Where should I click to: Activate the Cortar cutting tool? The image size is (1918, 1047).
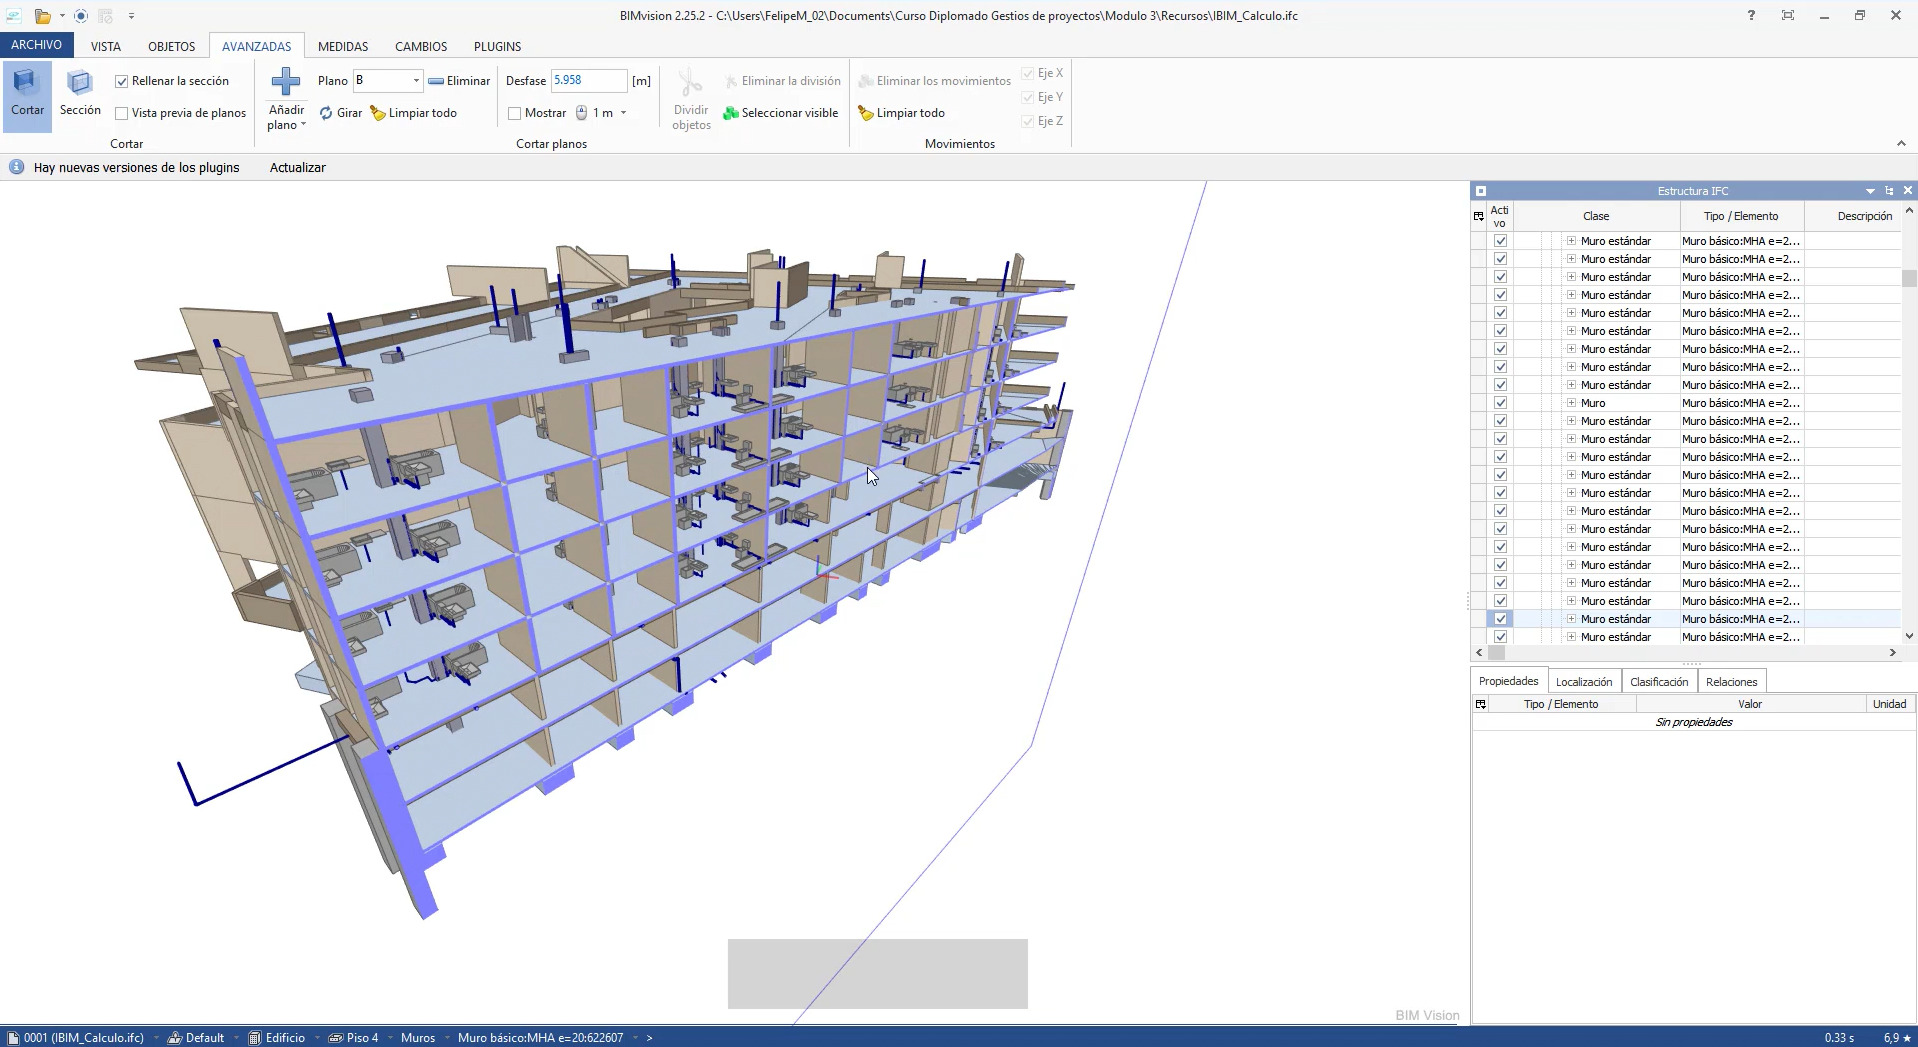click(27, 92)
